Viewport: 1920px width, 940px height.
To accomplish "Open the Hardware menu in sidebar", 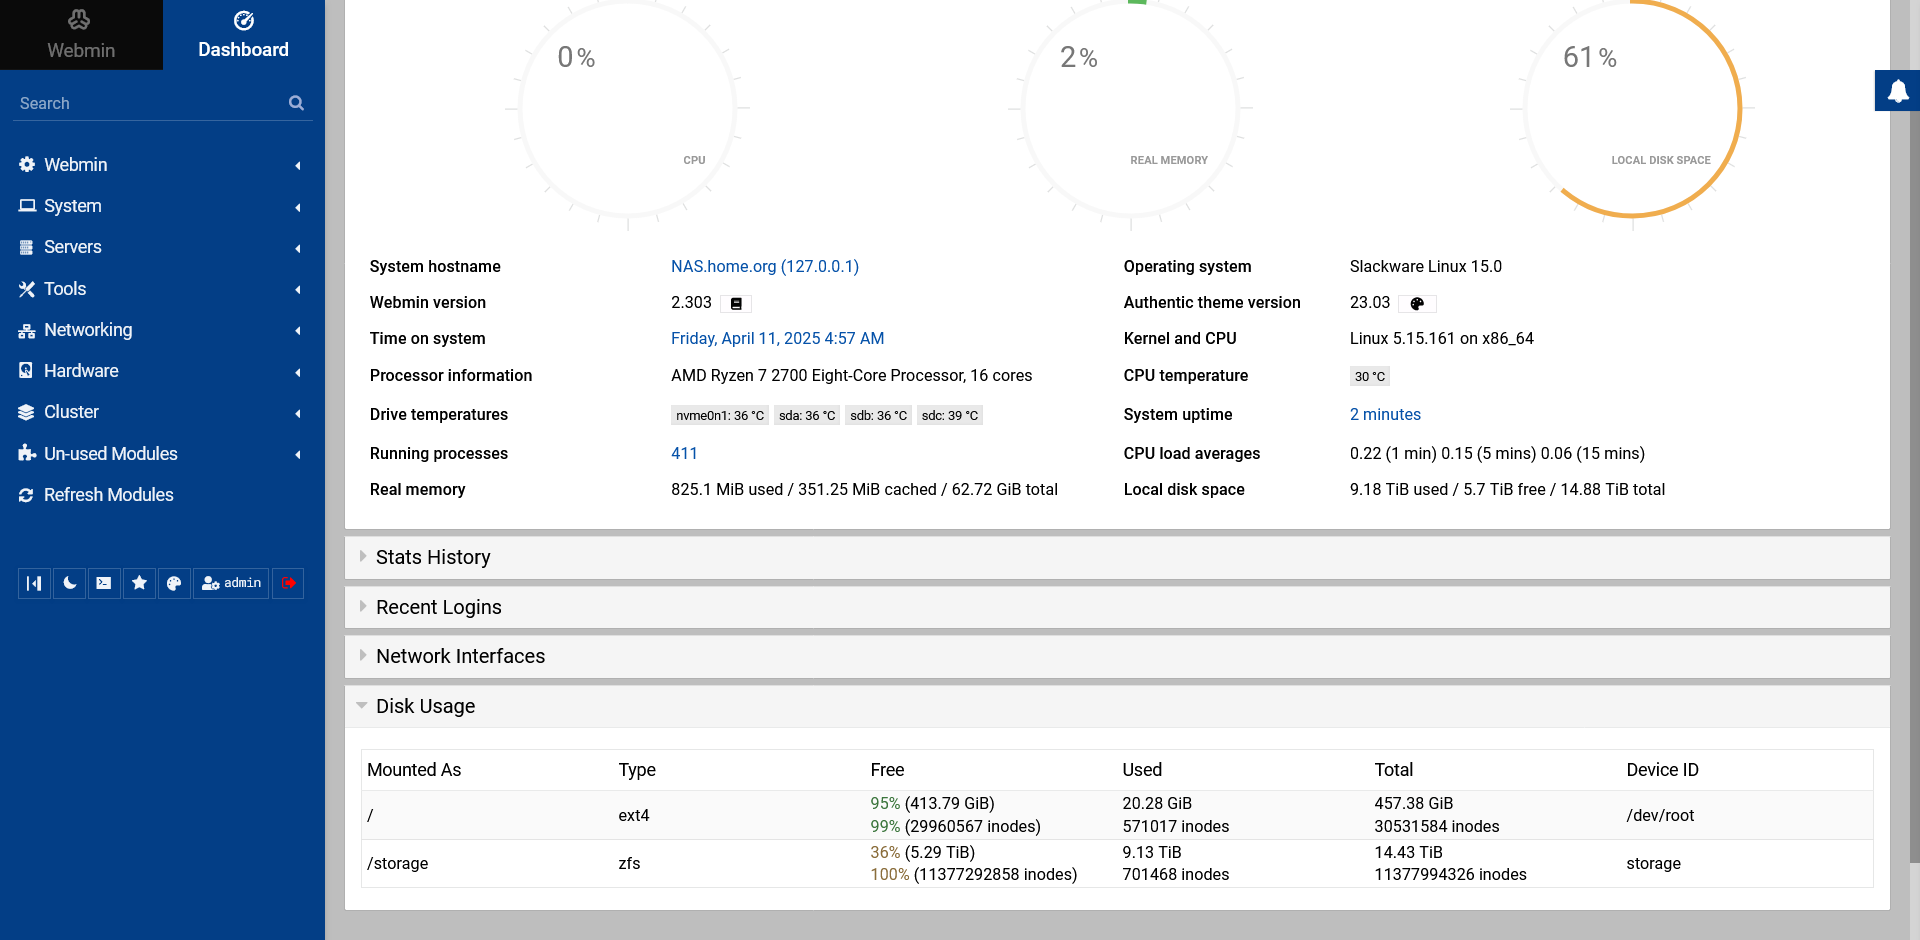I will pyautogui.click(x=81, y=371).
